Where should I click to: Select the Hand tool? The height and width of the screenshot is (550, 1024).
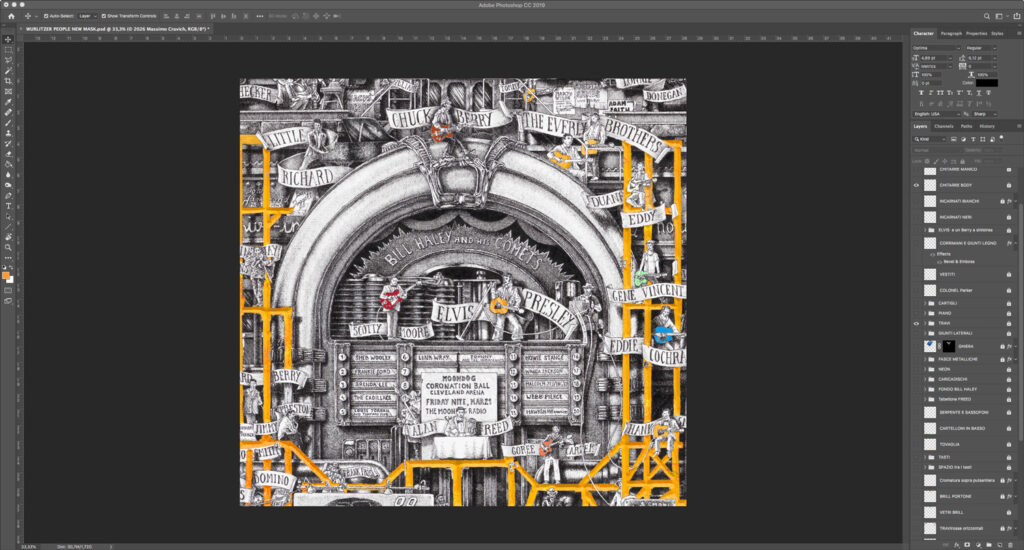(x=8, y=237)
